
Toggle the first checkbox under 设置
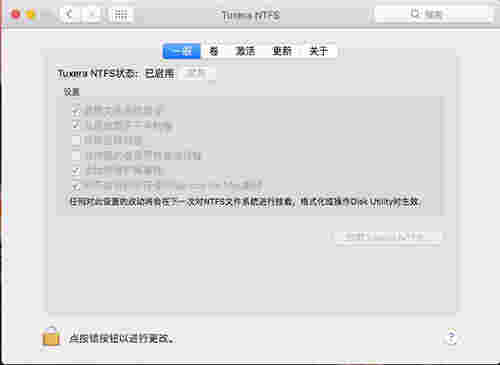coord(76,109)
